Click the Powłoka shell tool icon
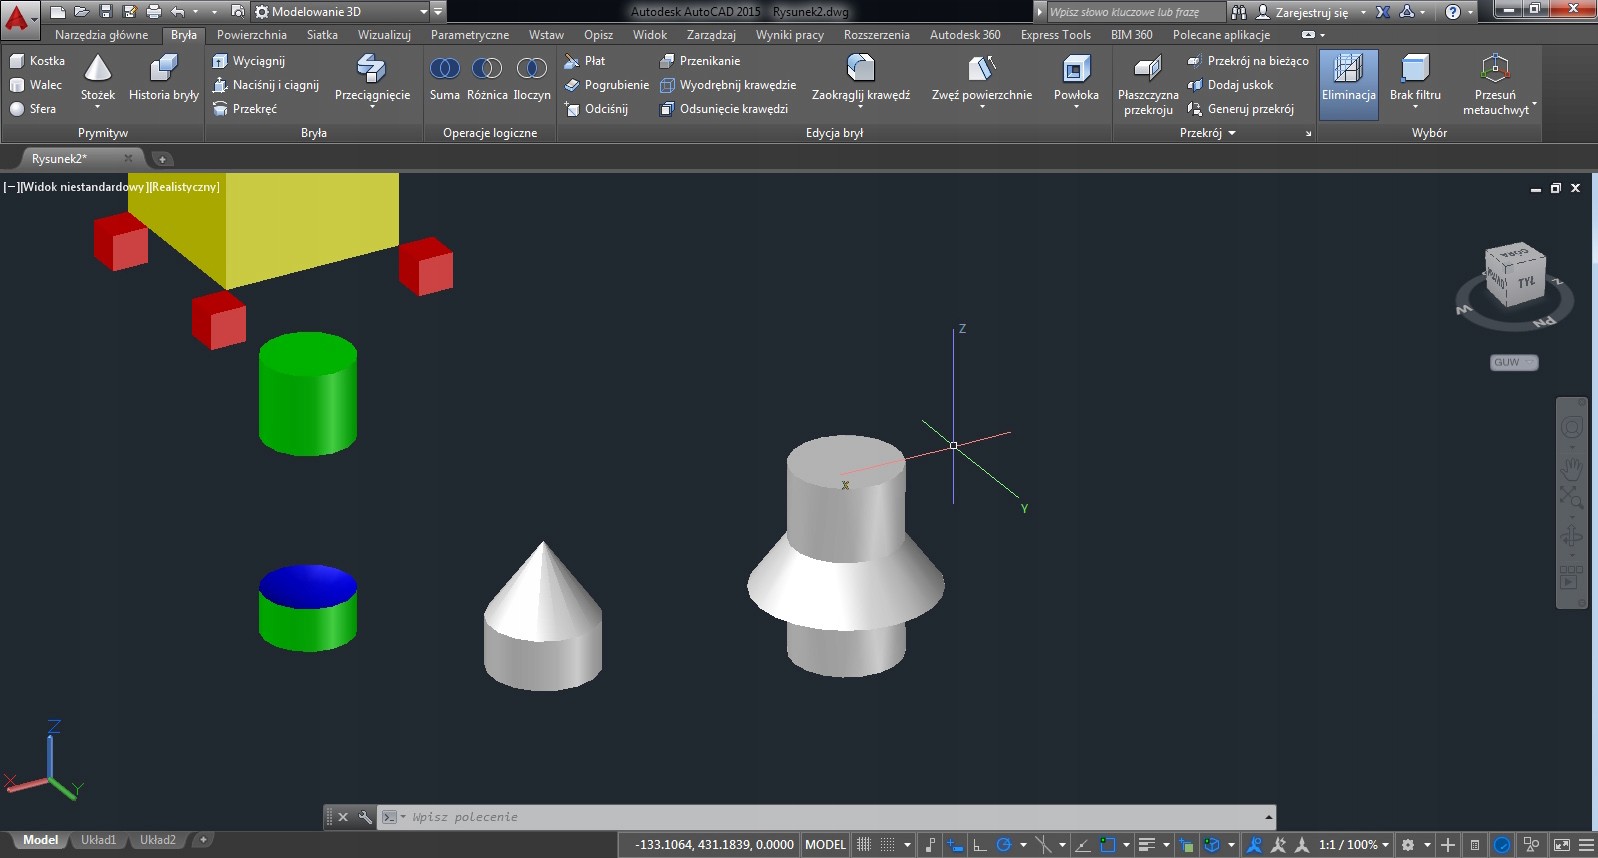1598x858 pixels. (1075, 70)
